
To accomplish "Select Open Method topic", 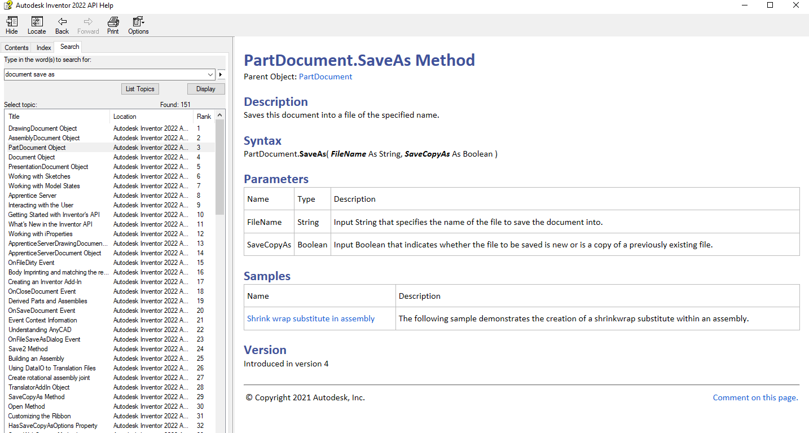I will point(26,406).
